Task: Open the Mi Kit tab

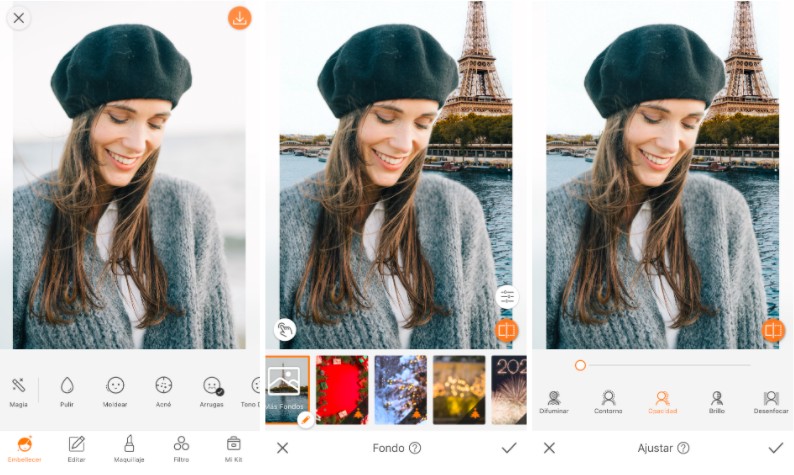Action: click(233, 449)
